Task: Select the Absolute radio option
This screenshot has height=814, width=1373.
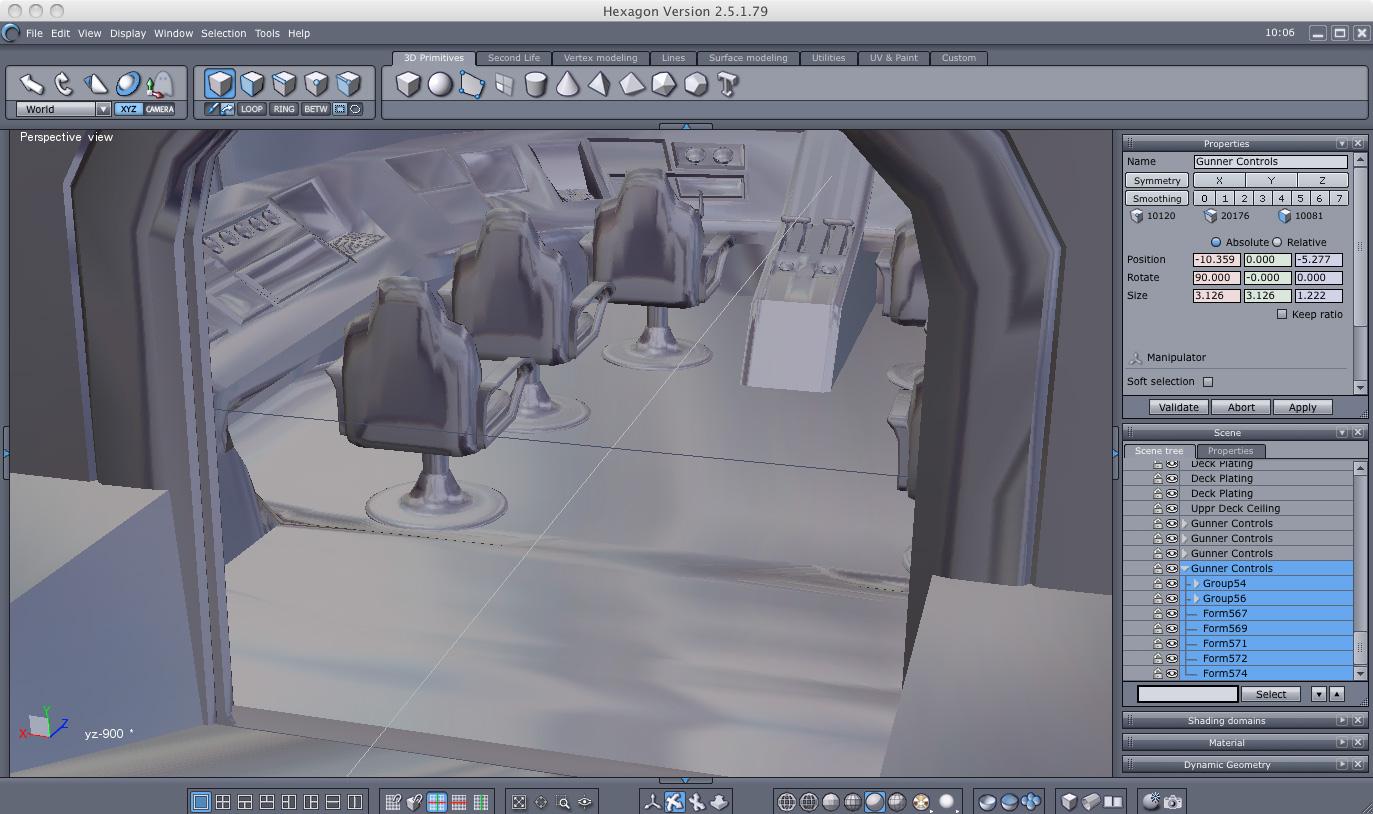Action: 1216,242
